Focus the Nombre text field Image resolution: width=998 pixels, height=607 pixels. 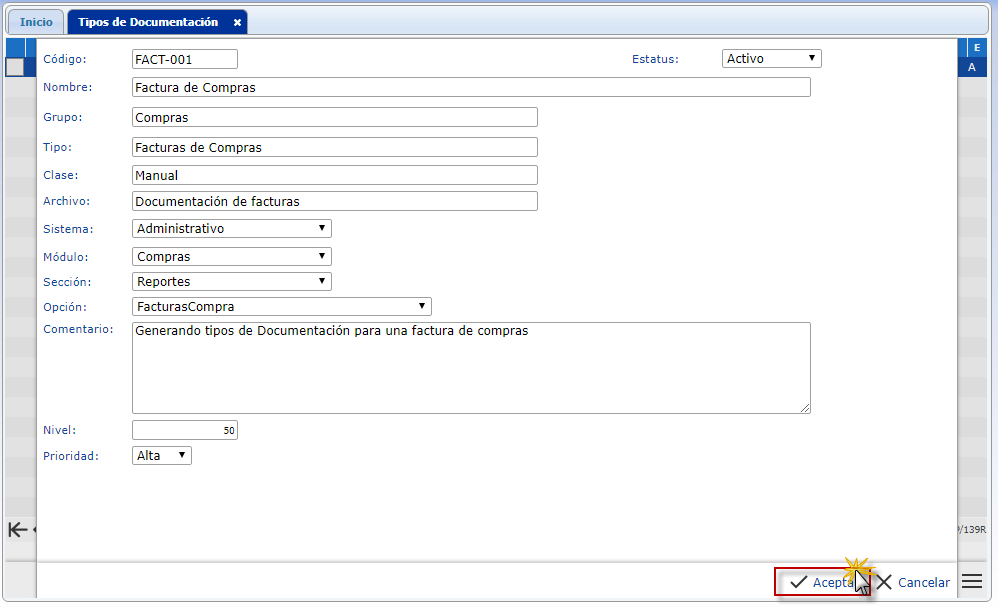click(471, 87)
